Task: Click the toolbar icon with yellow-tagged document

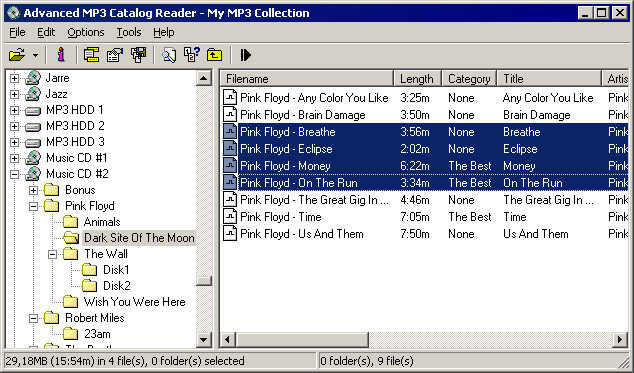Action: click(x=91, y=55)
